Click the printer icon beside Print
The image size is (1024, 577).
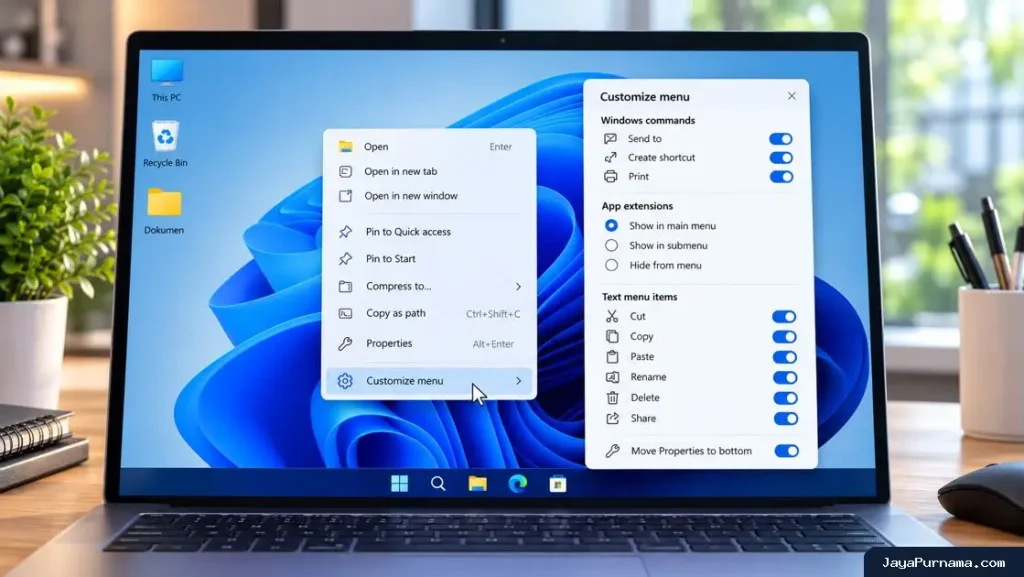tap(611, 176)
